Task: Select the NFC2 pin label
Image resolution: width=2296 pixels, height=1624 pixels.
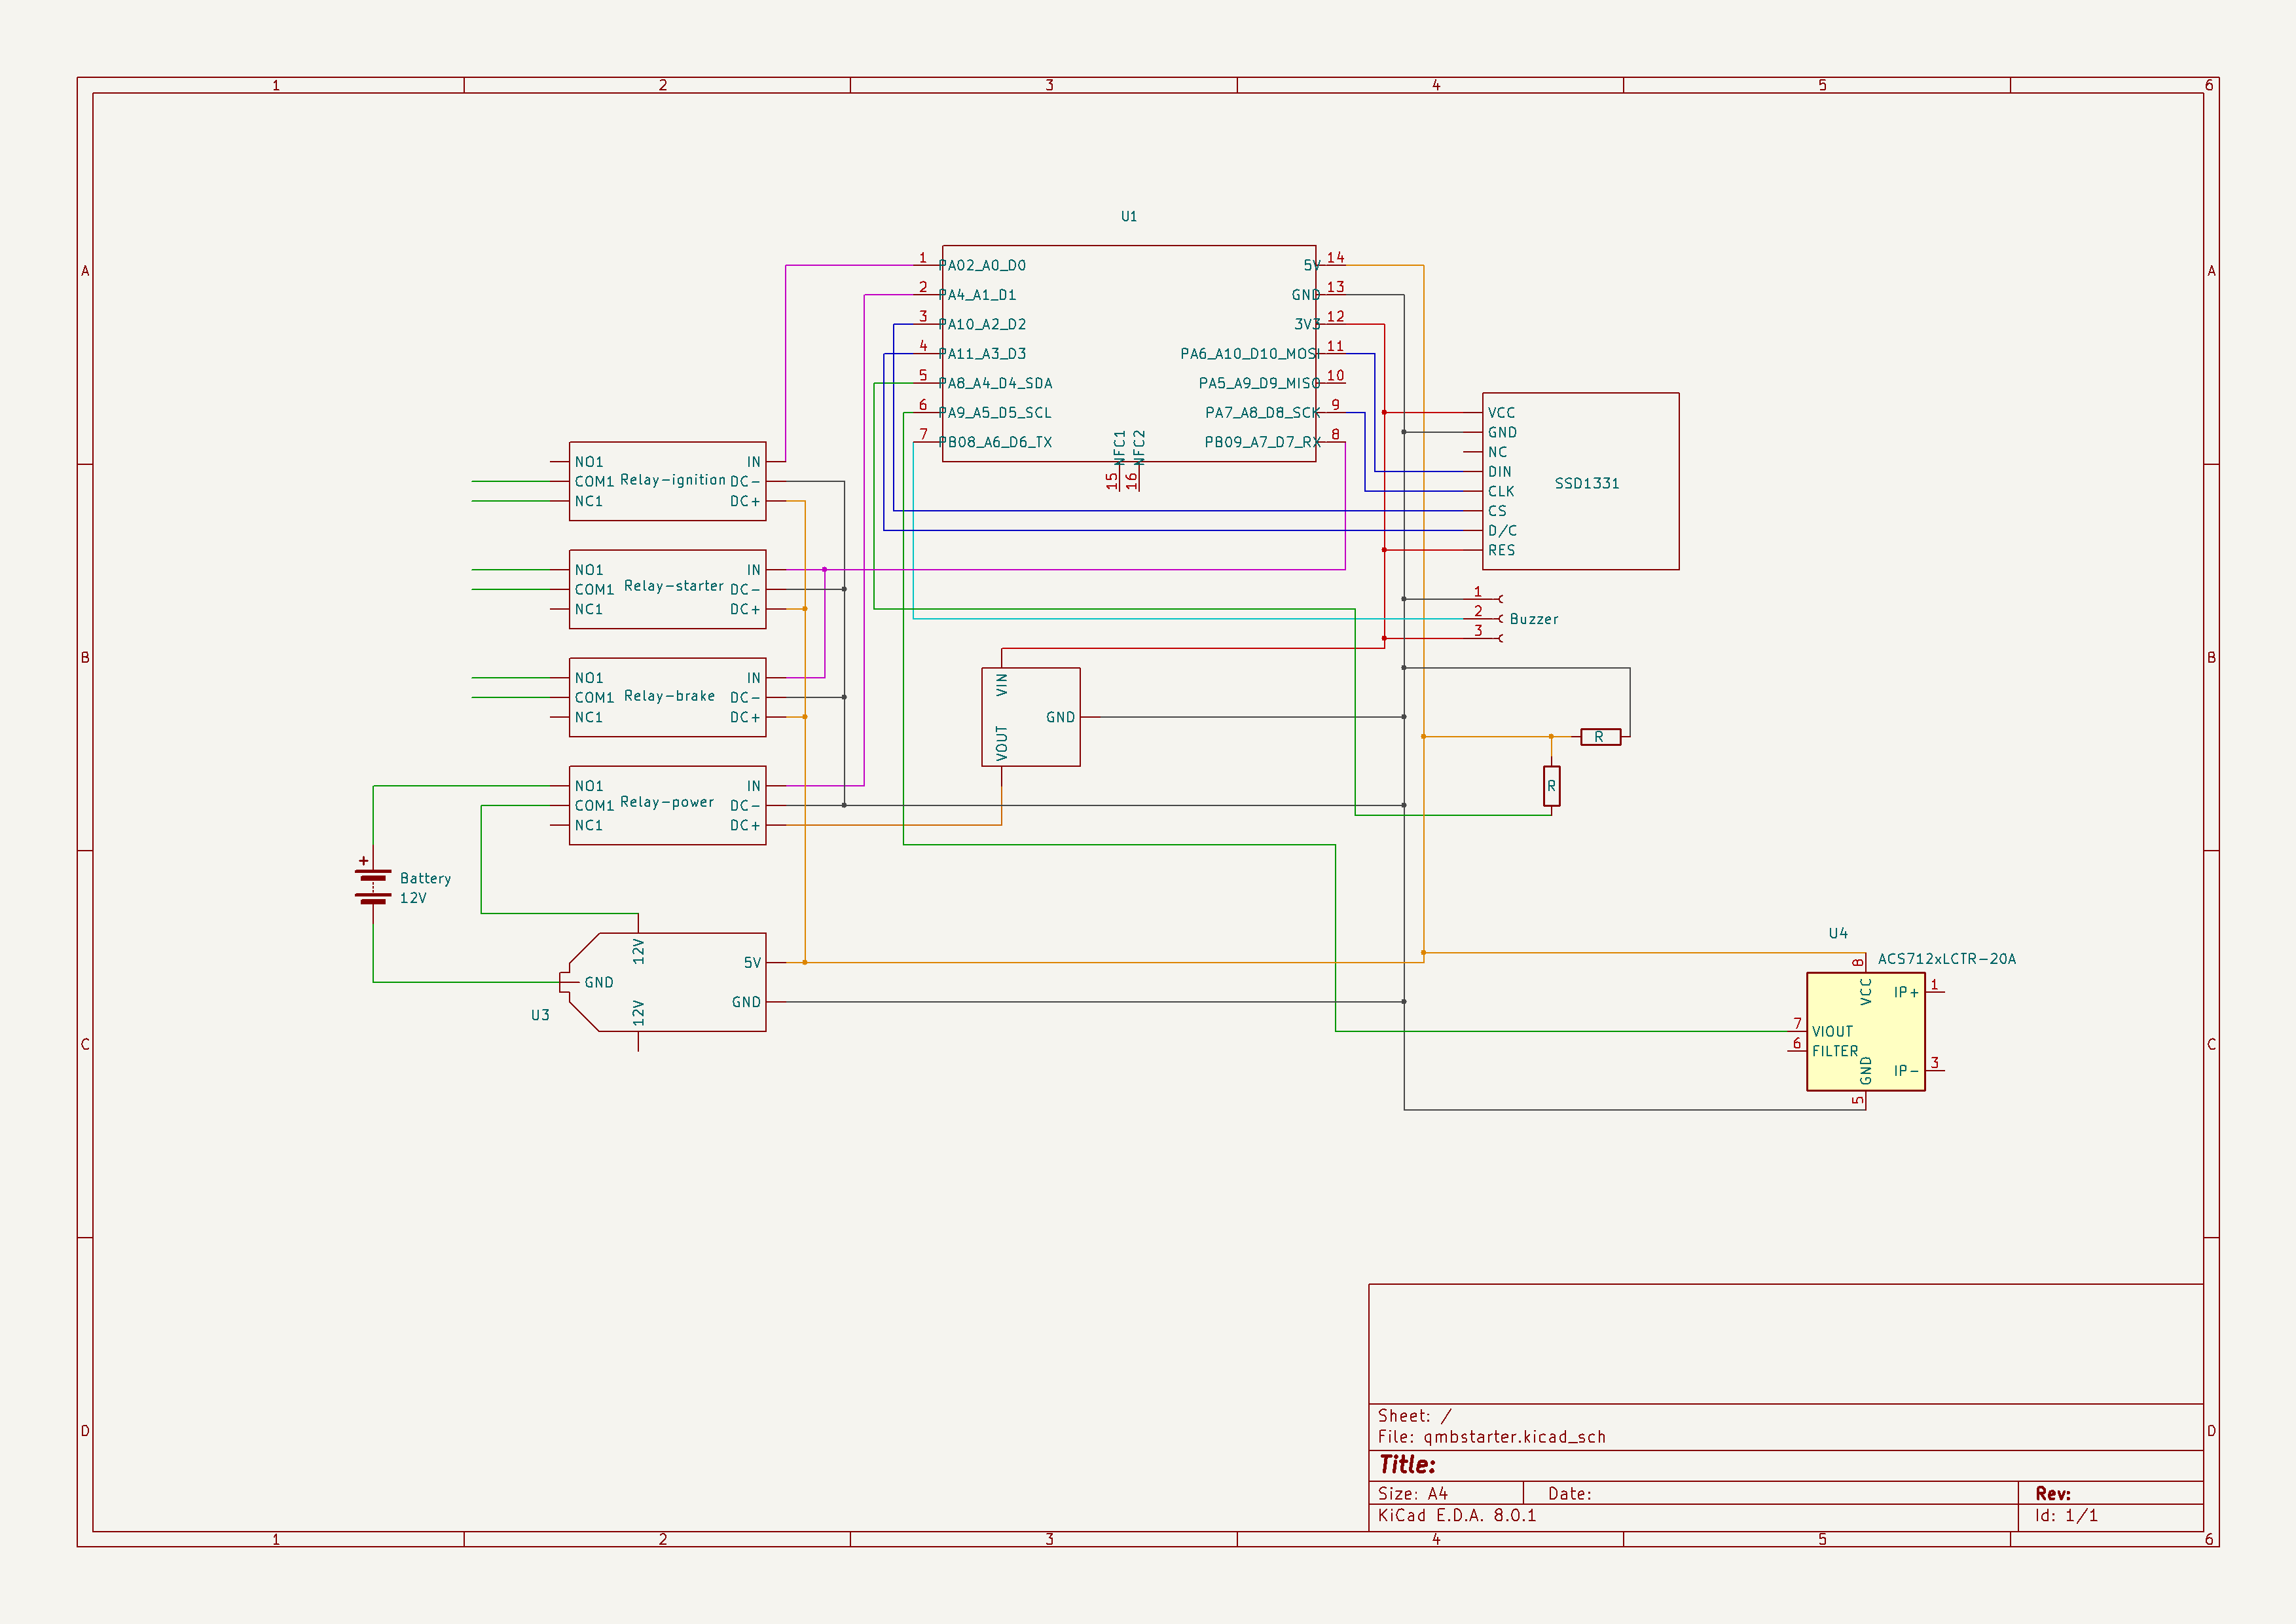Action: (x=1139, y=447)
